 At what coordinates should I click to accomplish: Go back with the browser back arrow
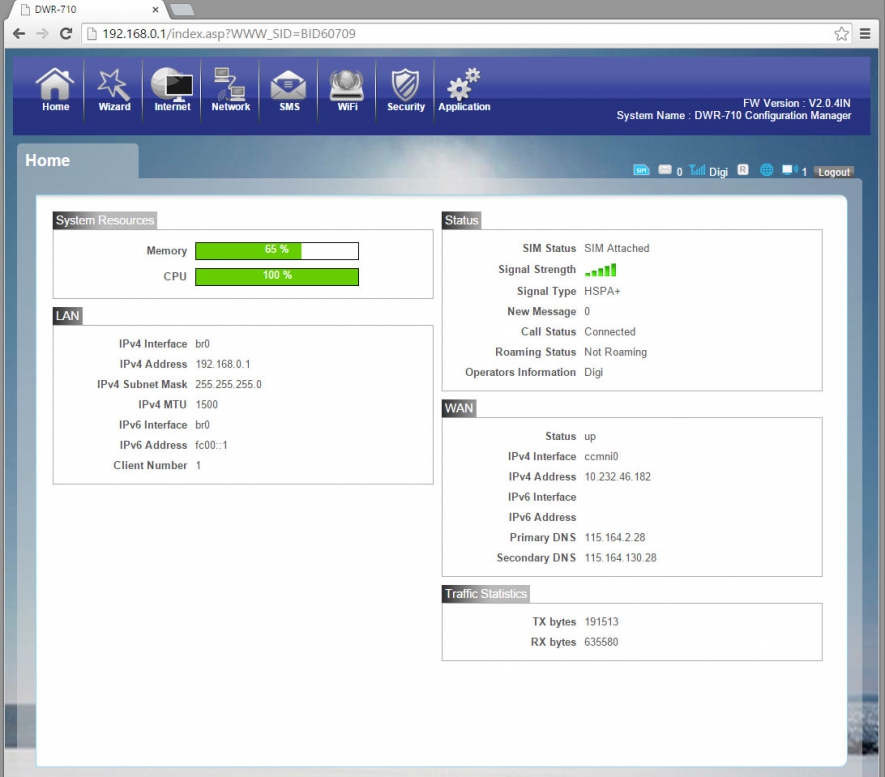point(19,33)
